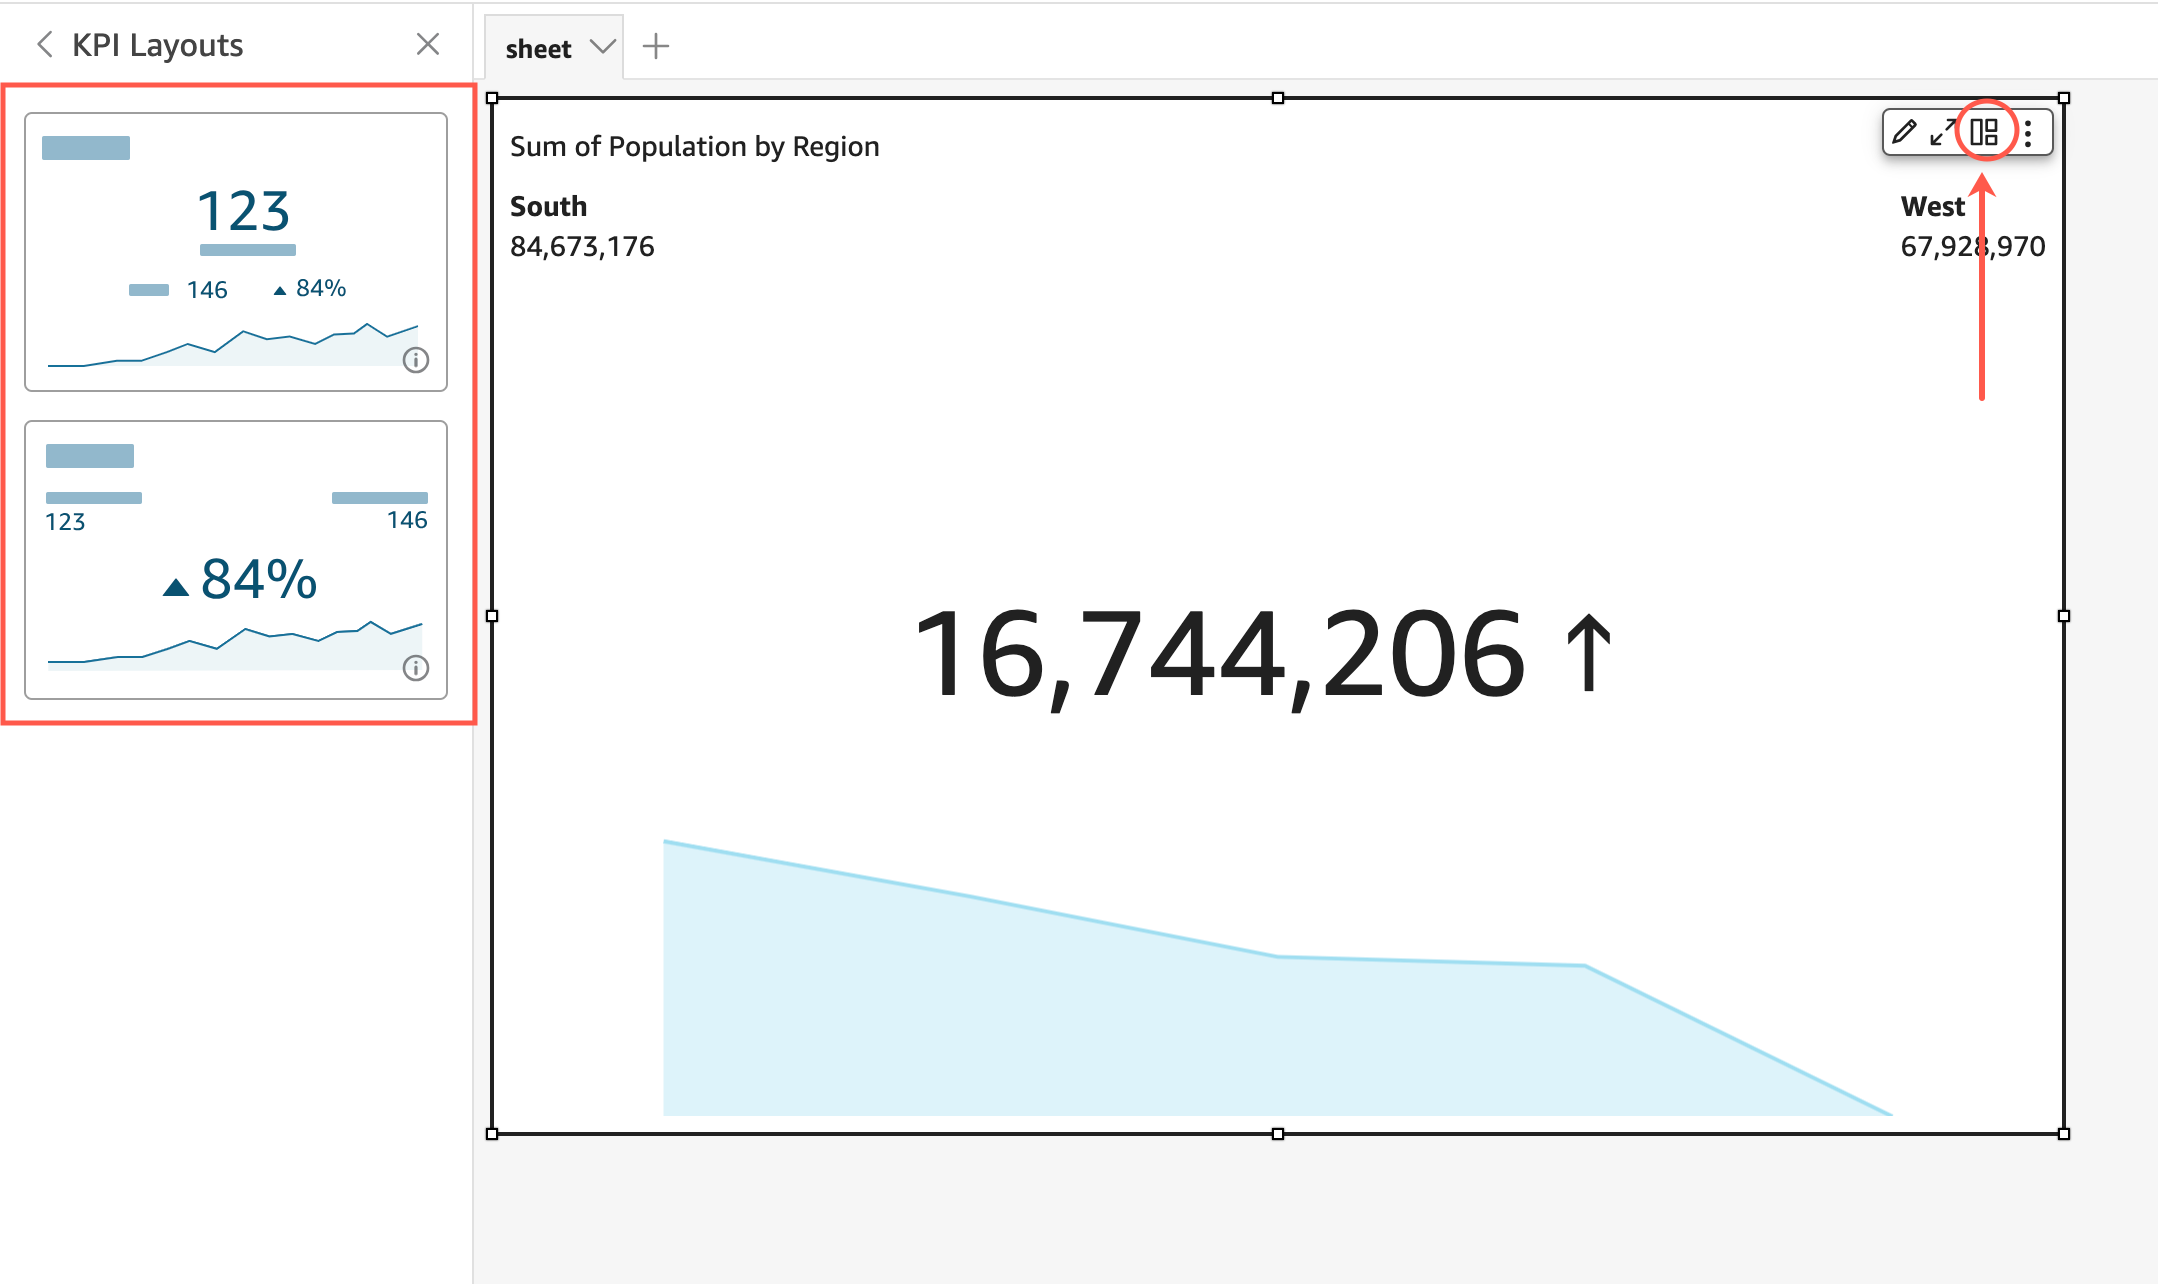The image size is (2158, 1284).
Task: Click the South 84,673,176 value label
Action: tap(583, 245)
